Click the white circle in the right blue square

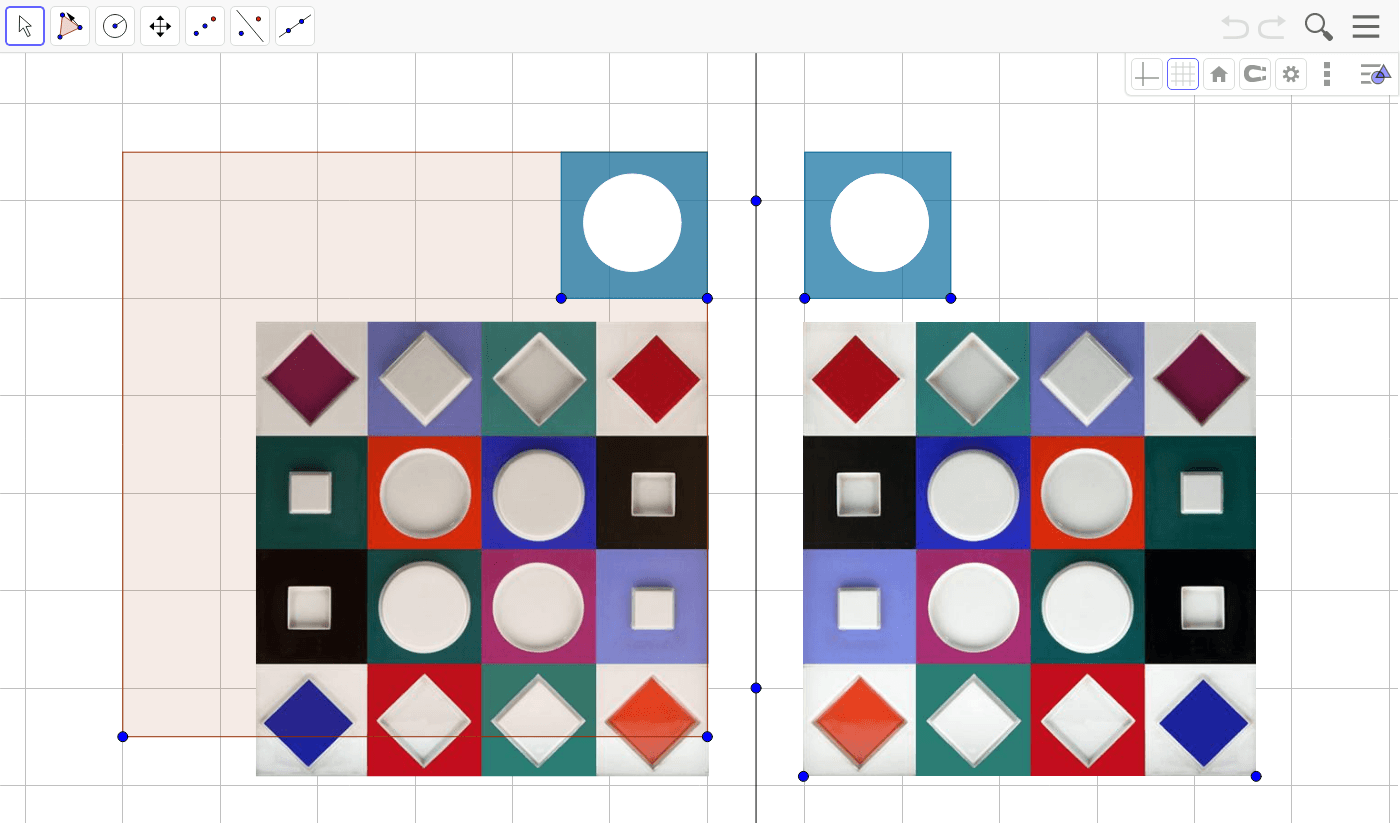[x=879, y=222]
